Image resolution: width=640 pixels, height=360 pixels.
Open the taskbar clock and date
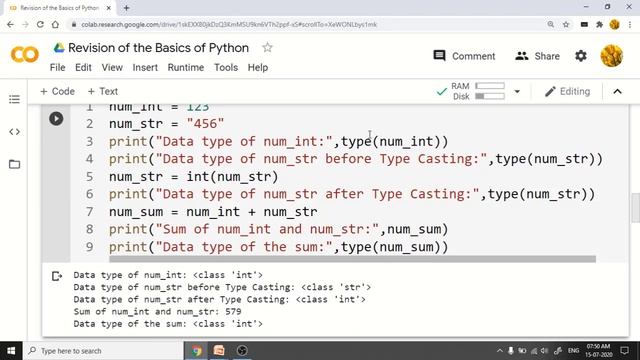point(599,351)
